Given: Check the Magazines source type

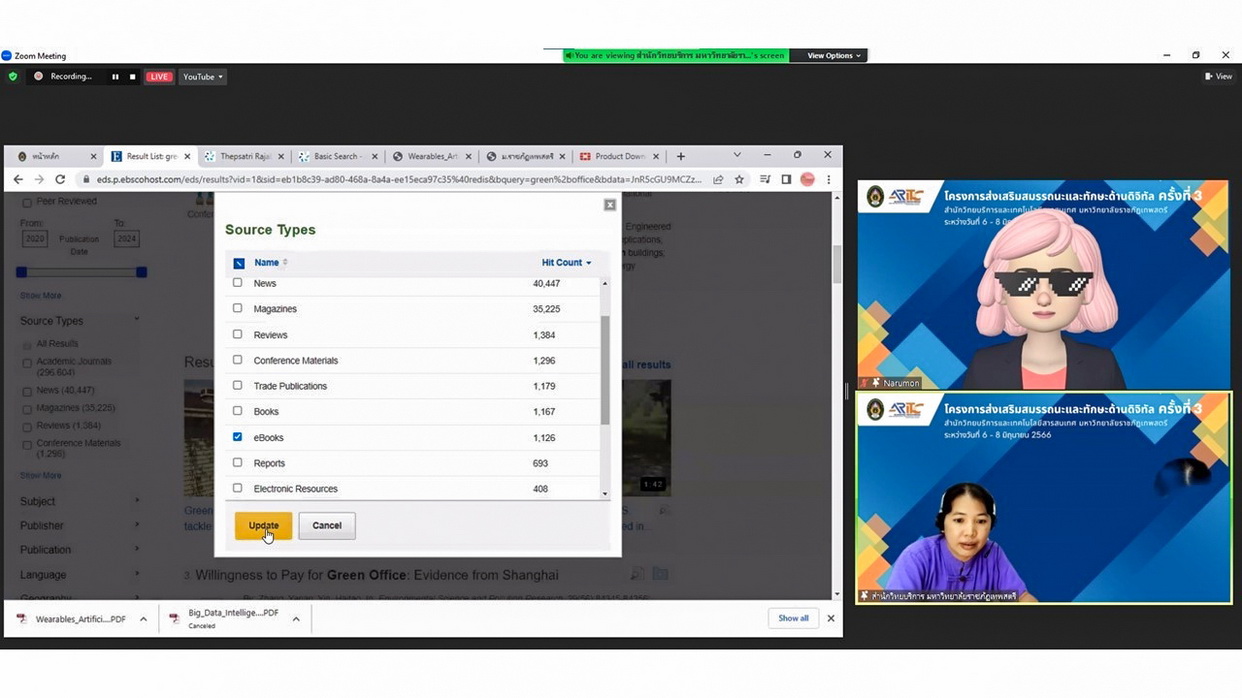Looking at the screenshot, I should (237, 308).
